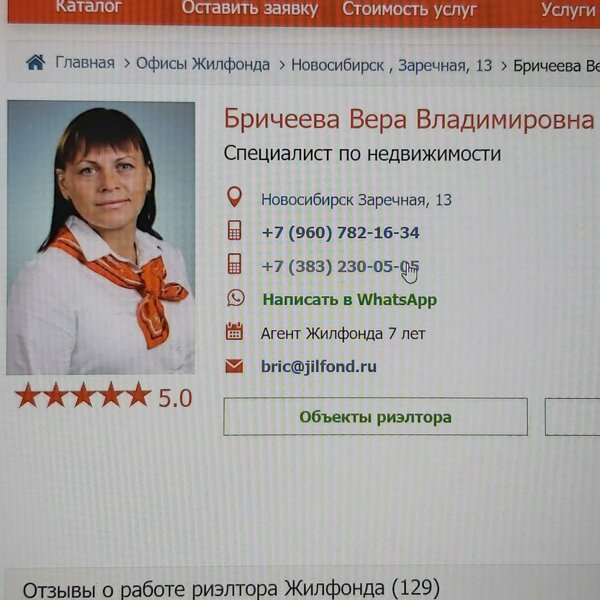Click the five-star rating icons

[x=83, y=395]
